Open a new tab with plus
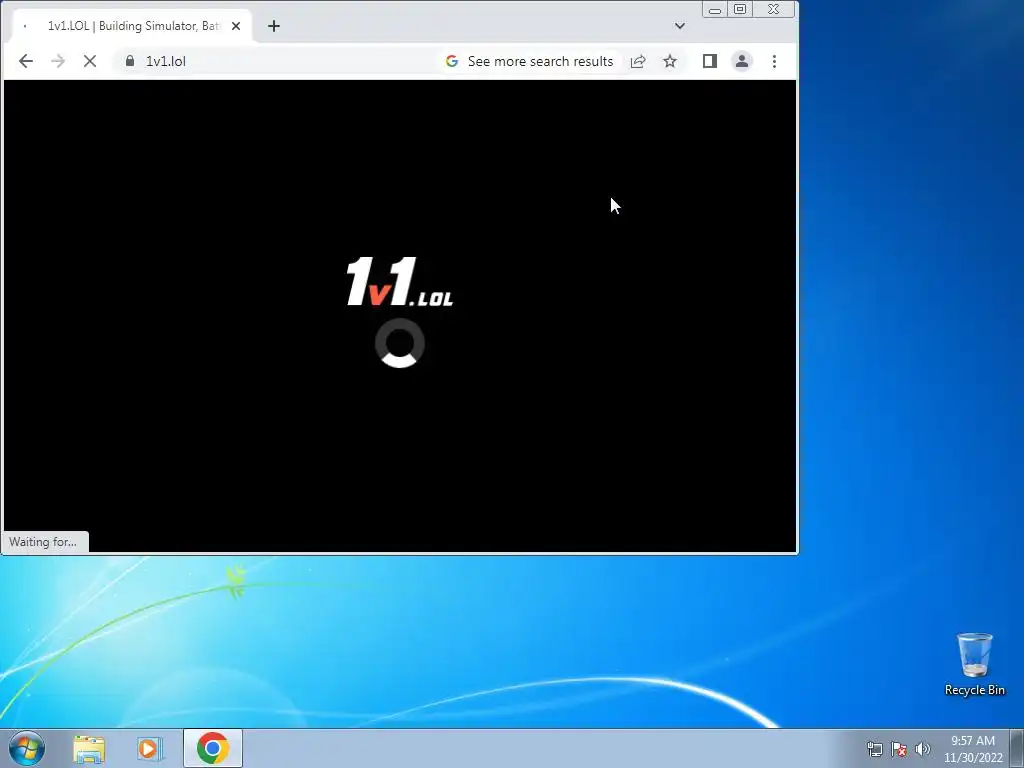 (274, 26)
